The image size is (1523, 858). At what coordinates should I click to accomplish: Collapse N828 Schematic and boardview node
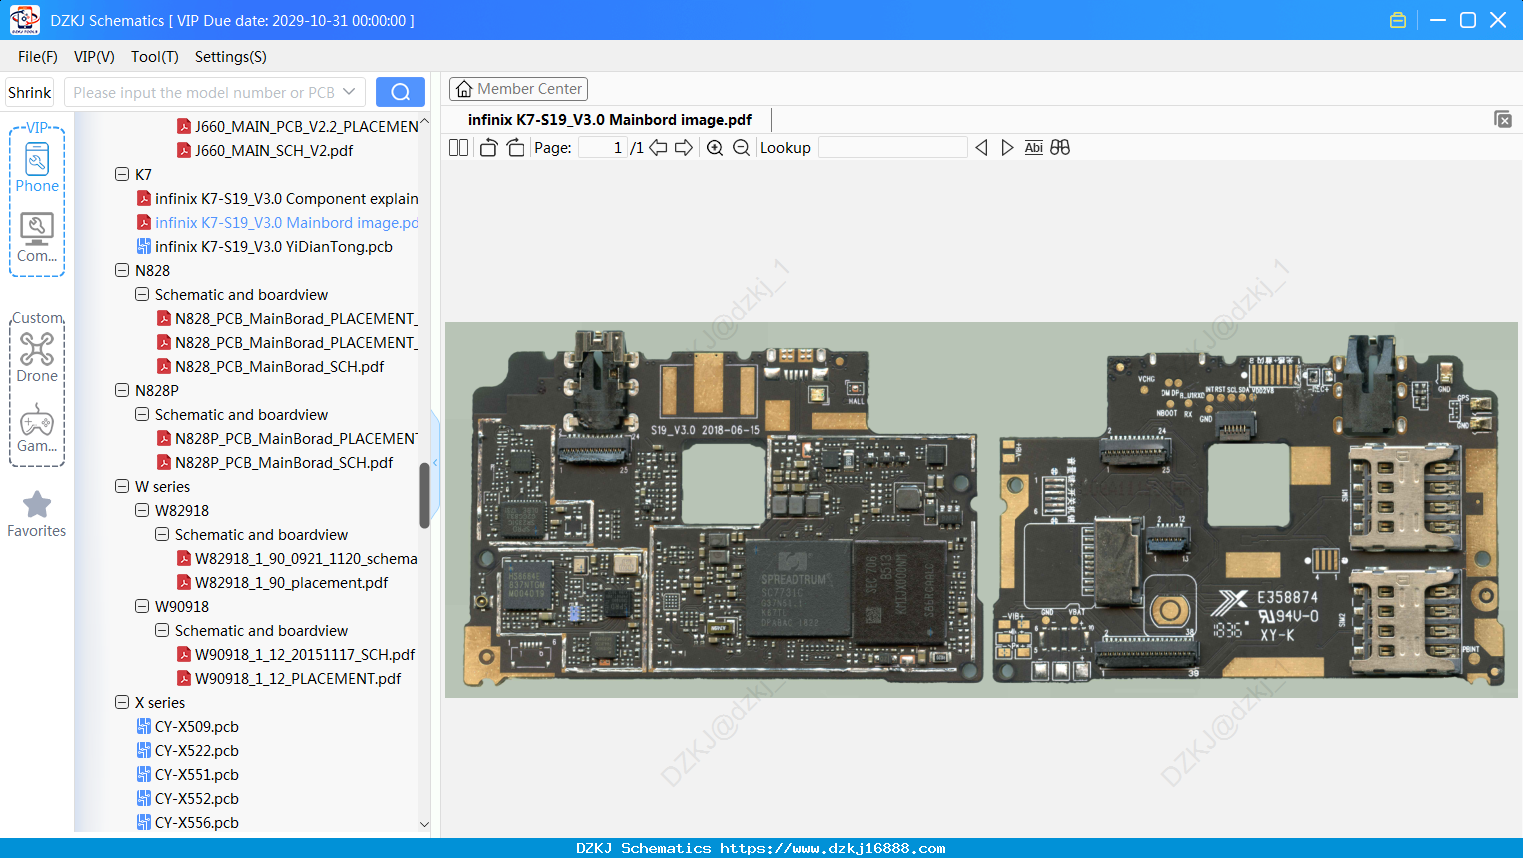[142, 294]
